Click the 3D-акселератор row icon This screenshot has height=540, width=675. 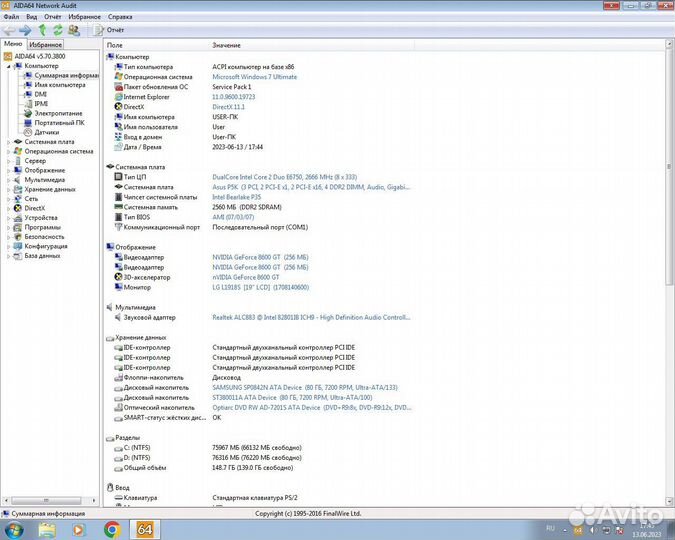[118, 277]
